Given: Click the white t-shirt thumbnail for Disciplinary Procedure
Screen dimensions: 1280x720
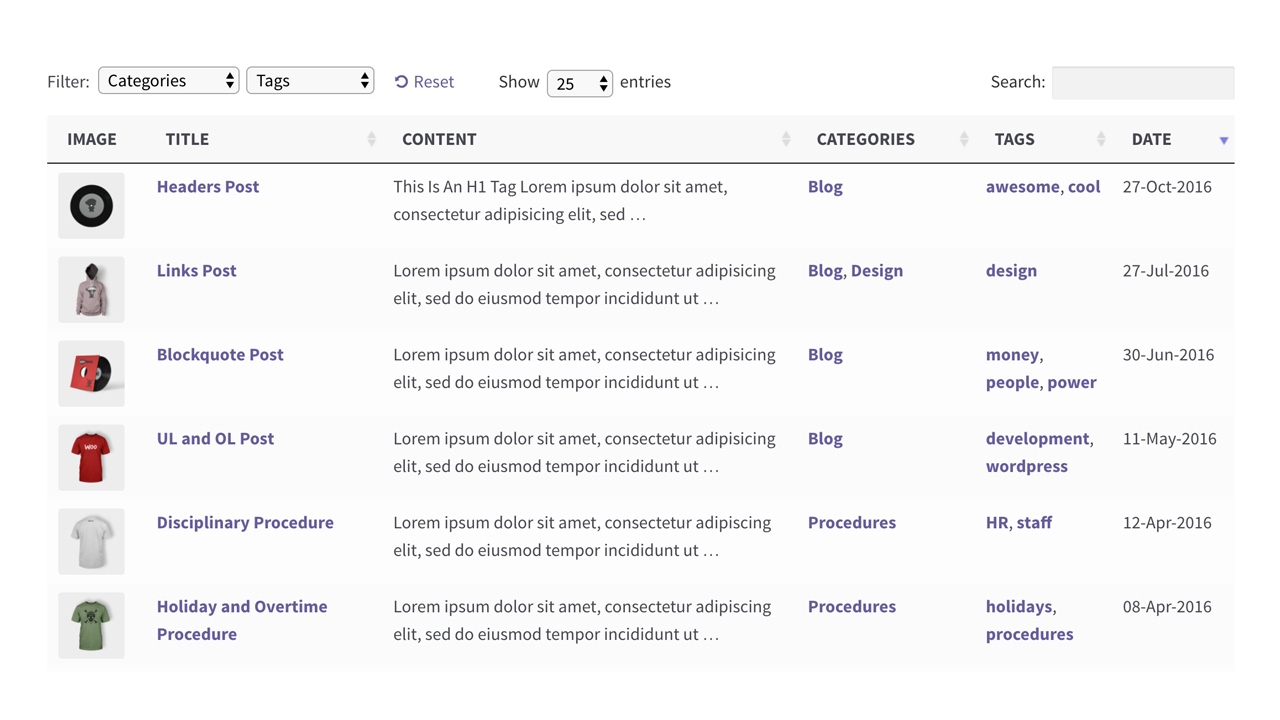Looking at the screenshot, I should tap(91, 542).
